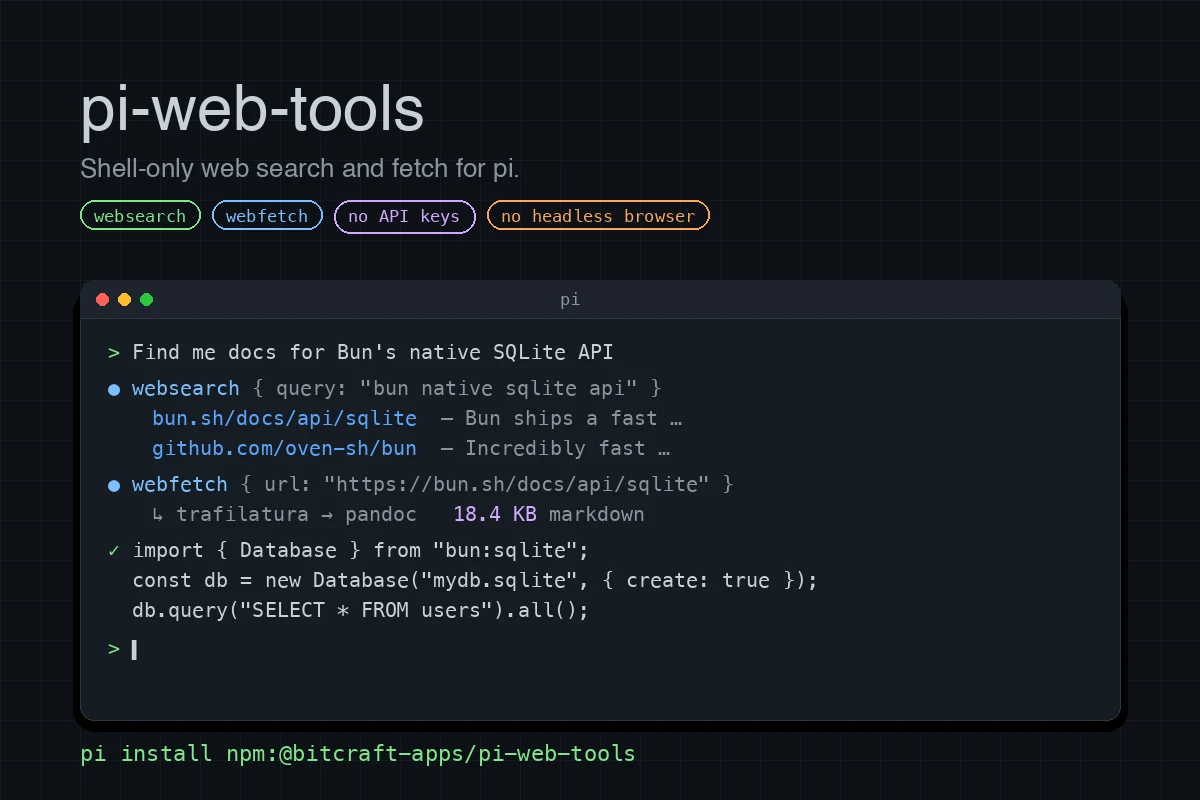
Task: Click the 'pi install npm:@bitcraft-apps/pi-web-tools' command
Action: [x=358, y=753]
